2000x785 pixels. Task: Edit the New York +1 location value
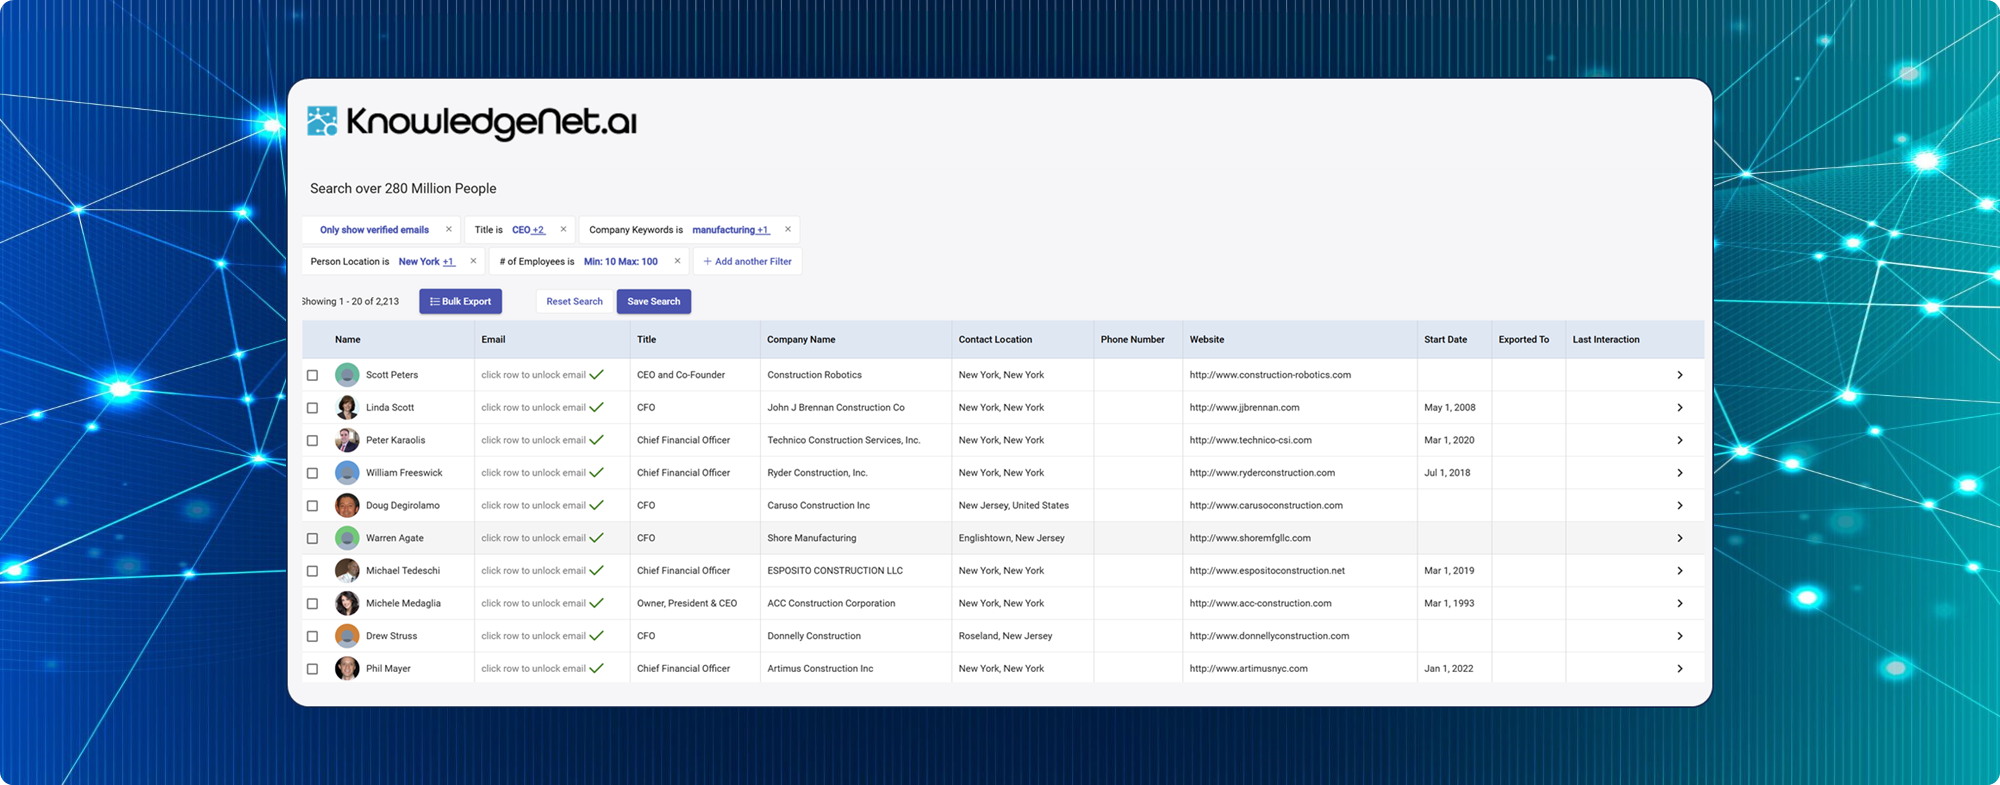tap(427, 262)
